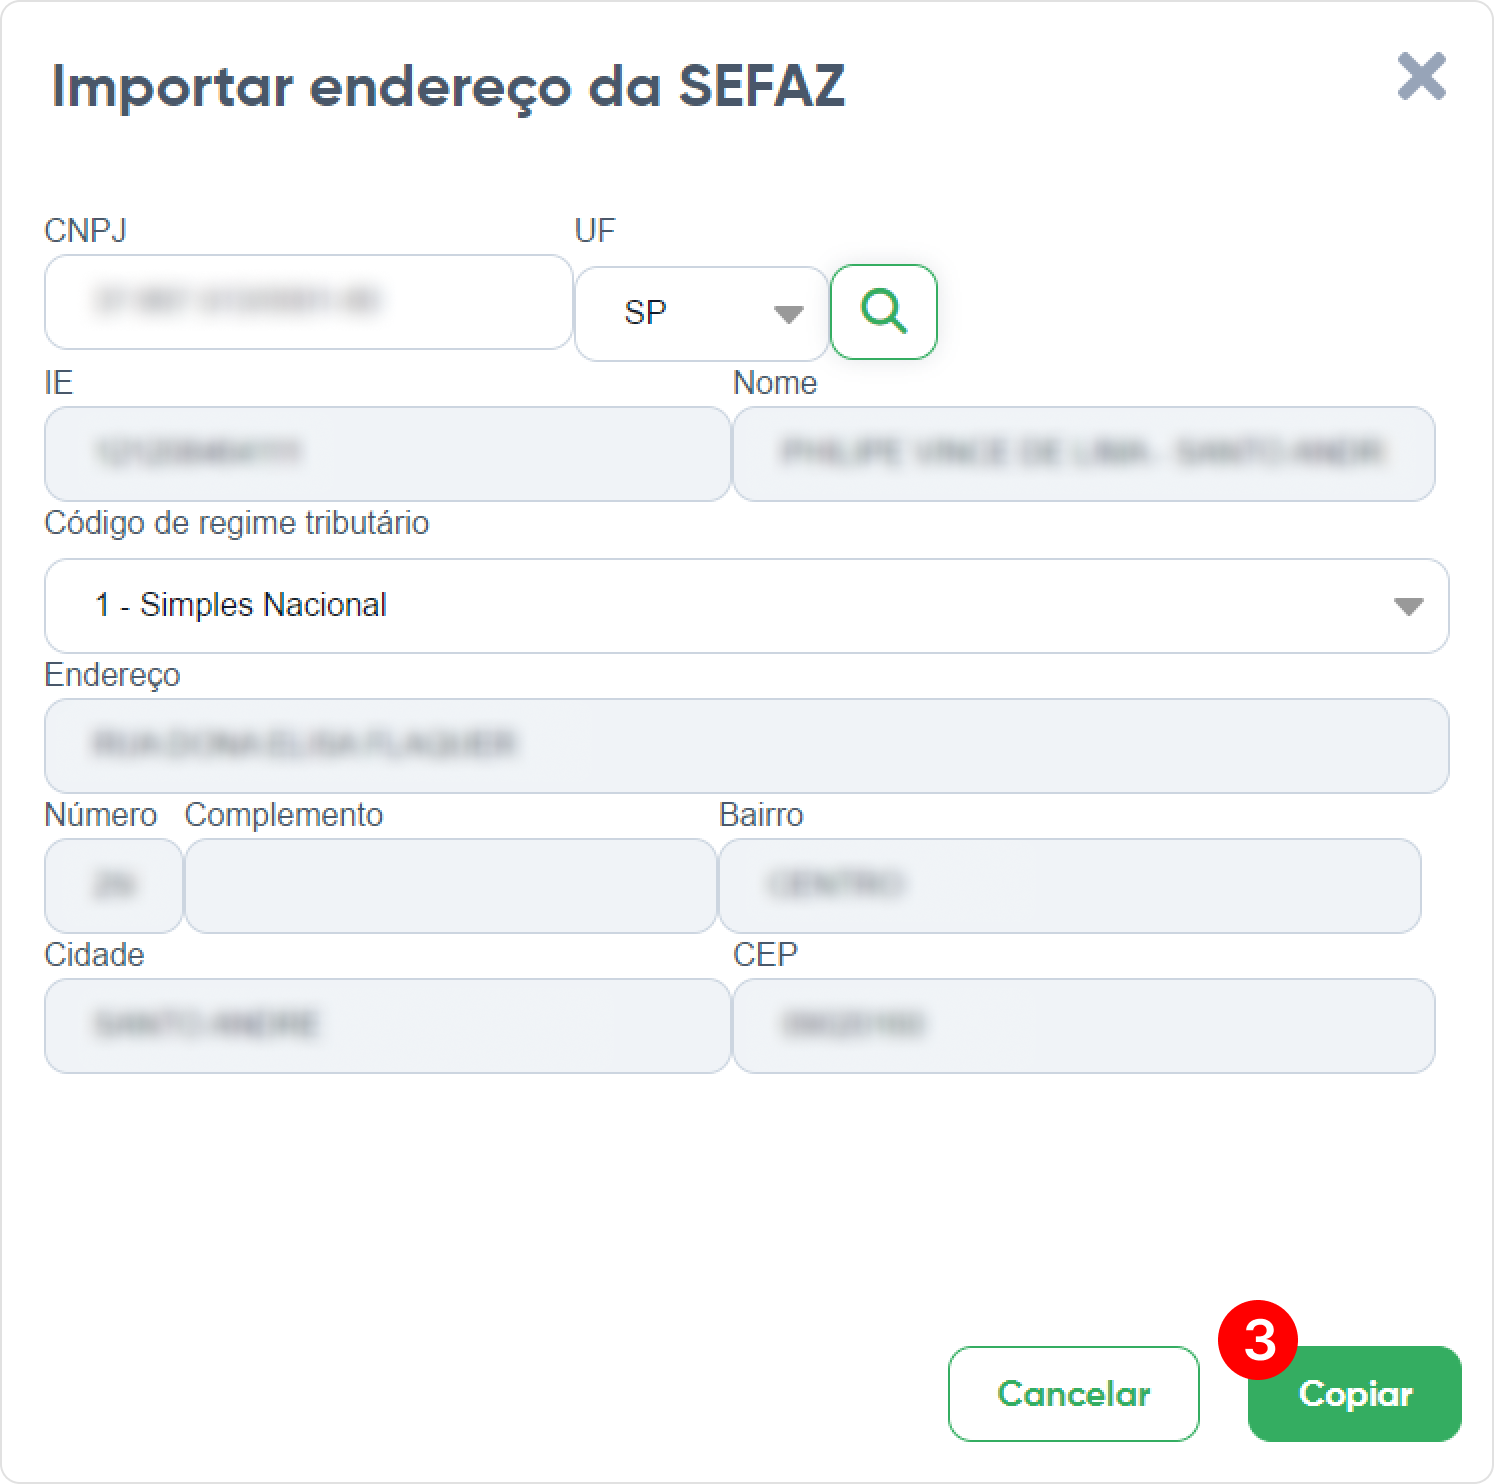Click the Número field

[x=114, y=886]
